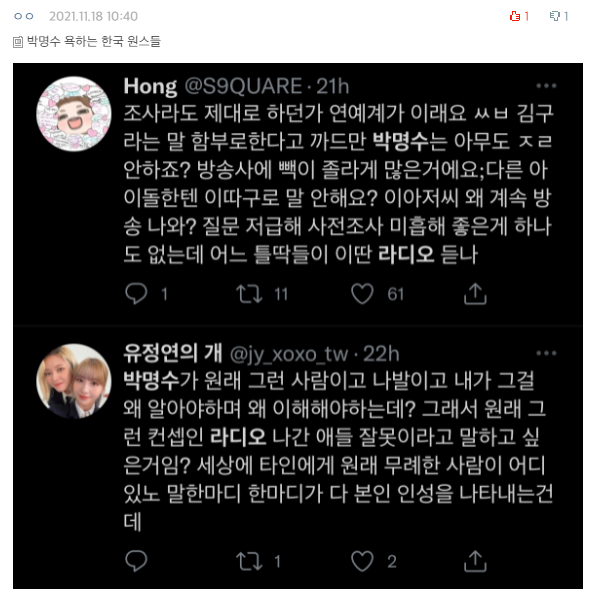The height and width of the screenshot is (594, 589).
Task: Click the @jy_xoxo_tw handle
Action: 289,355
